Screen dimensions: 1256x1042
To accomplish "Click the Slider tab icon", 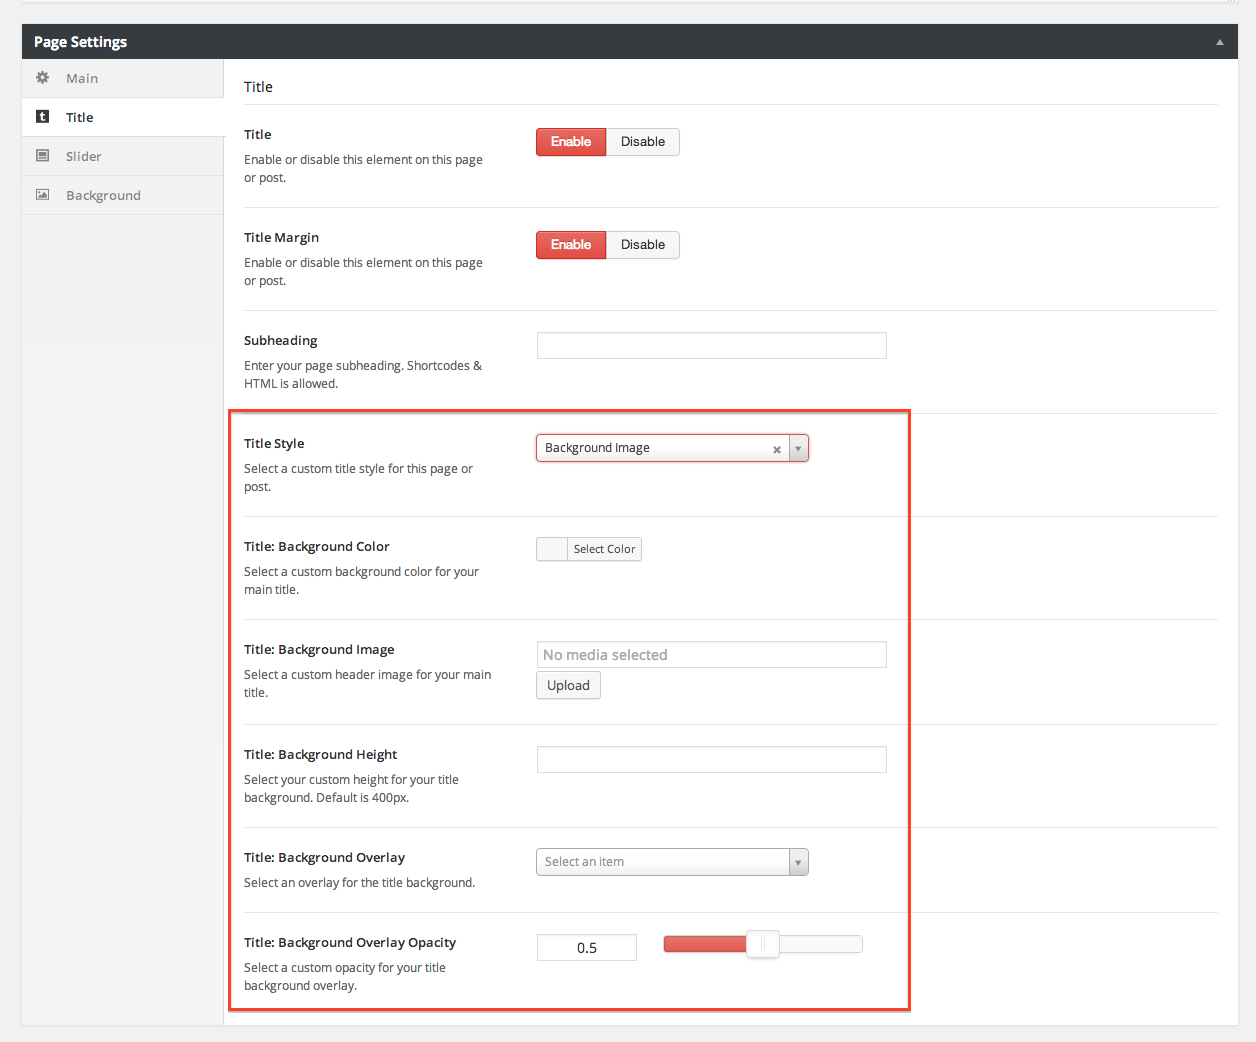I will 43,156.
